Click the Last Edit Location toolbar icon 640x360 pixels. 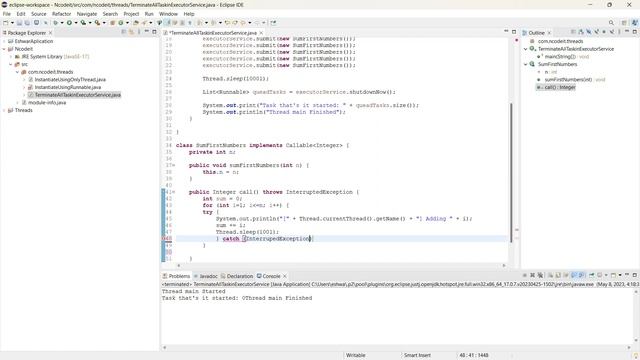point(227,23)
